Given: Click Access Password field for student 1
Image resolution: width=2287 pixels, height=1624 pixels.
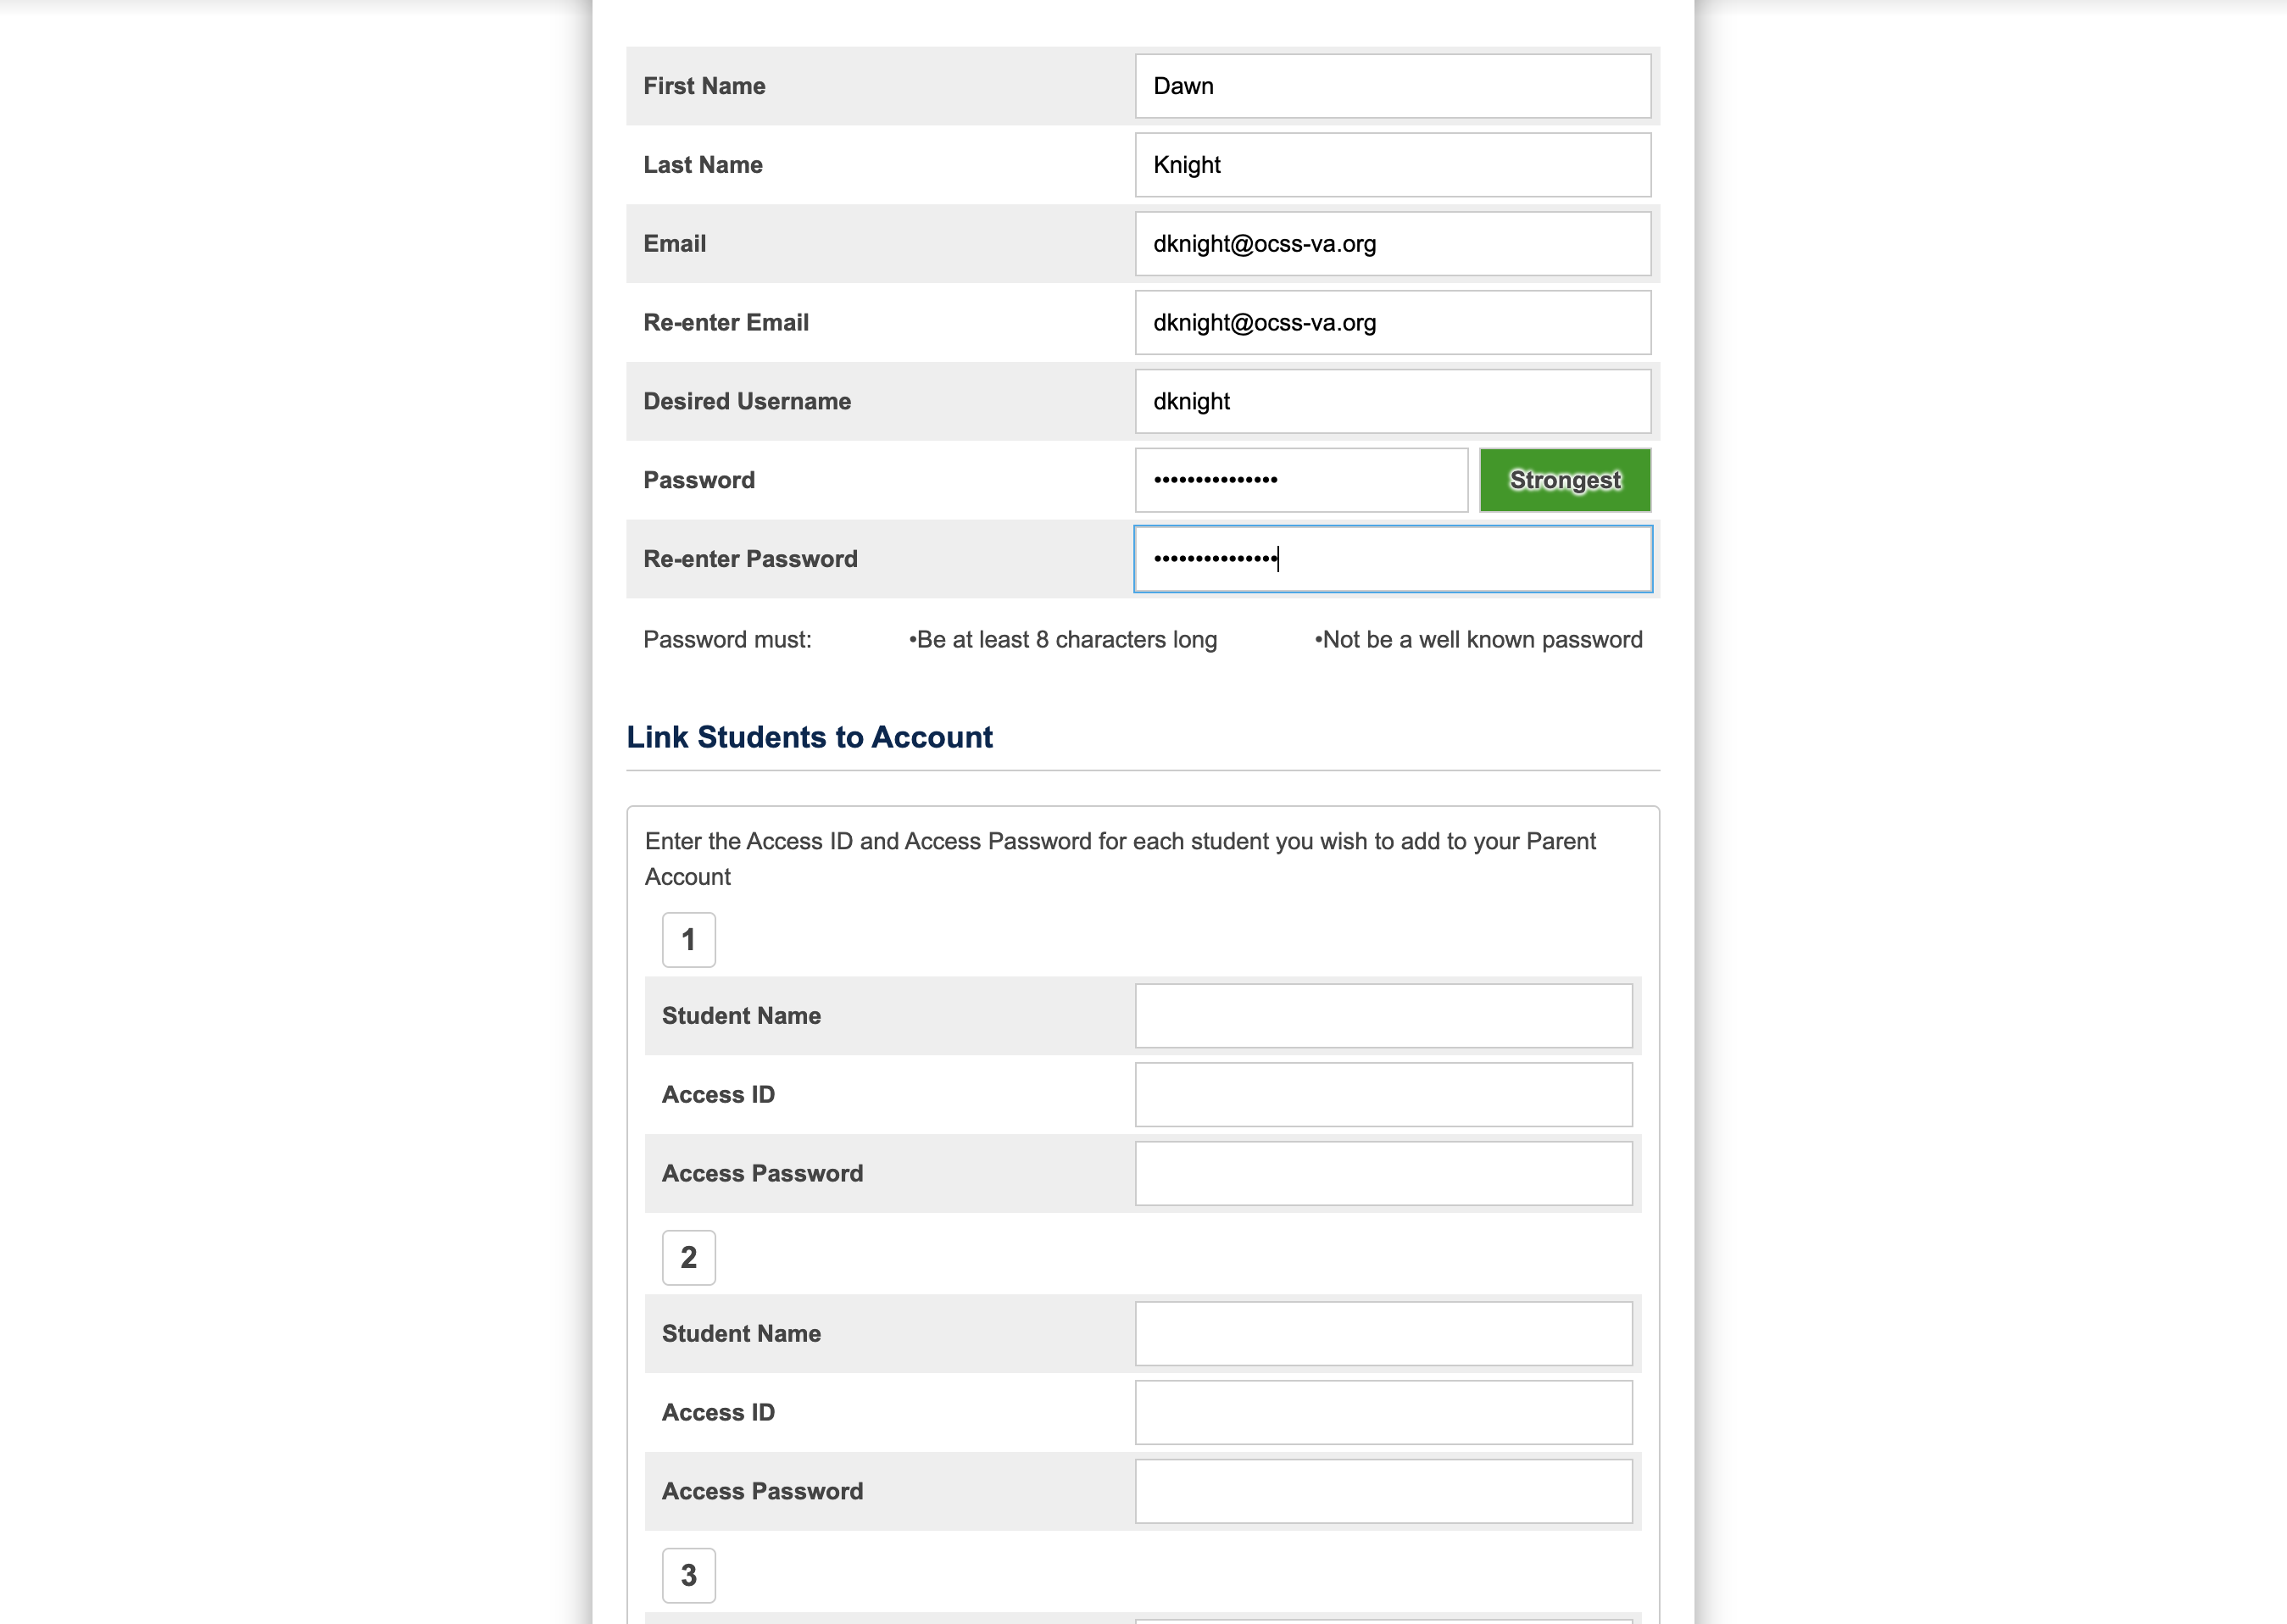Looking at the screenshot, I should click(1383, 1174).
